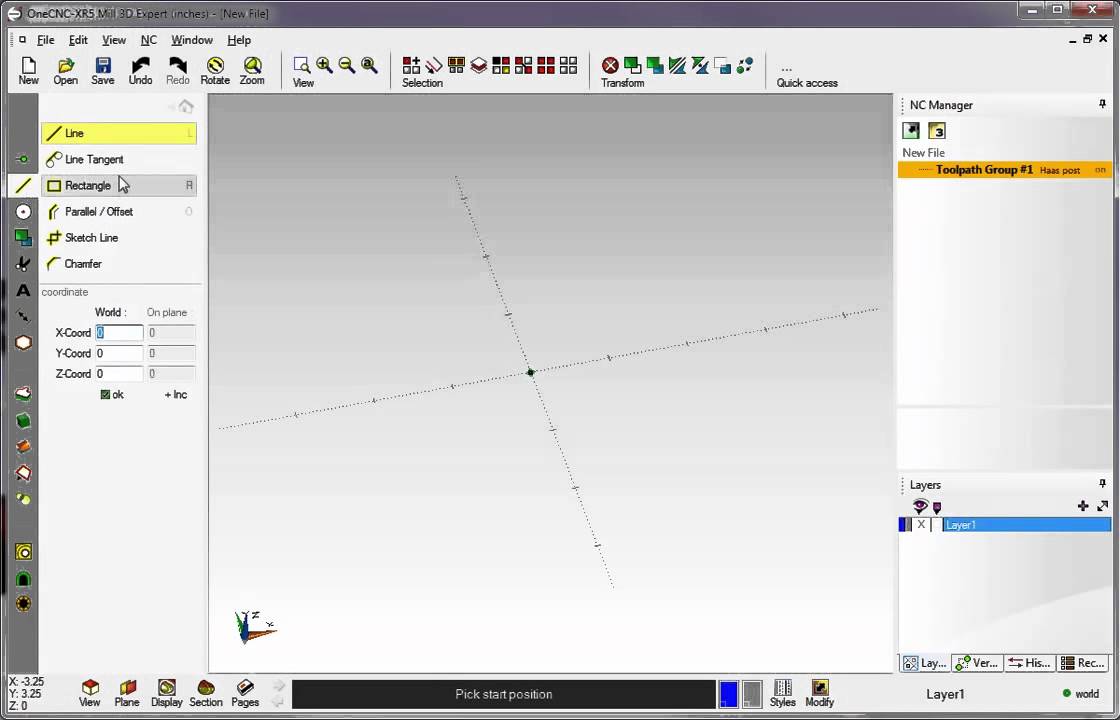Image resolution: width=1120 pixels, height=720 pixels.
Task: Zoom in with the plus magnifier
Action: click(x=324, y=66)
